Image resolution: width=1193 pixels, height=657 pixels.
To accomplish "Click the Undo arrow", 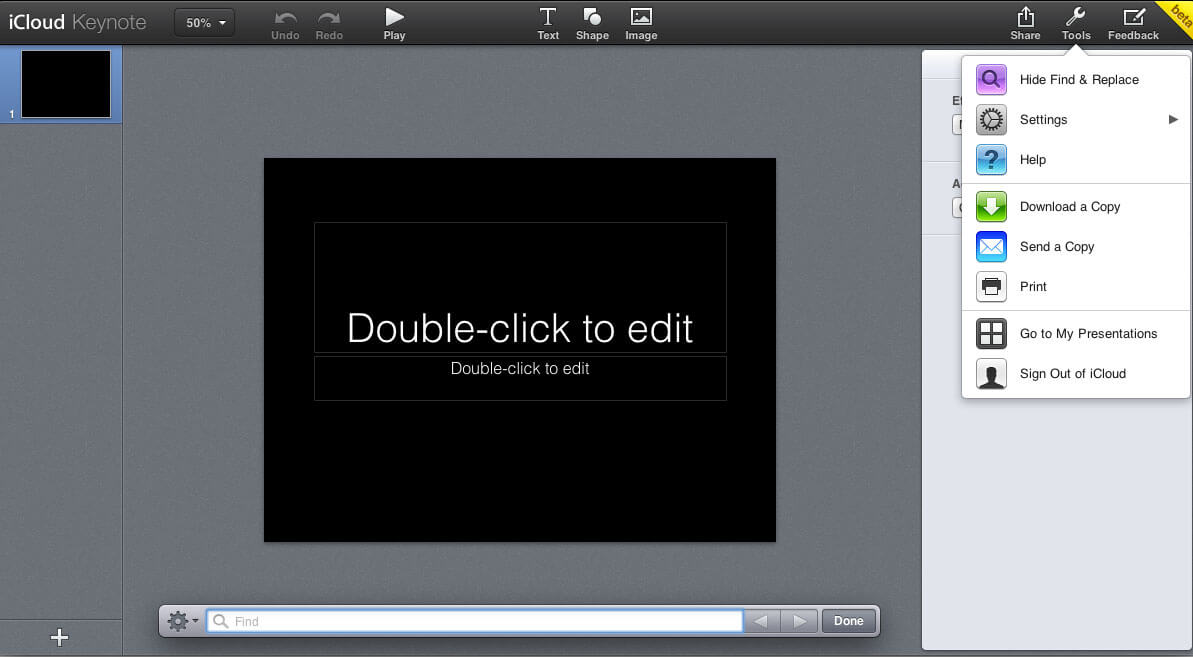I will pos(285,18).
